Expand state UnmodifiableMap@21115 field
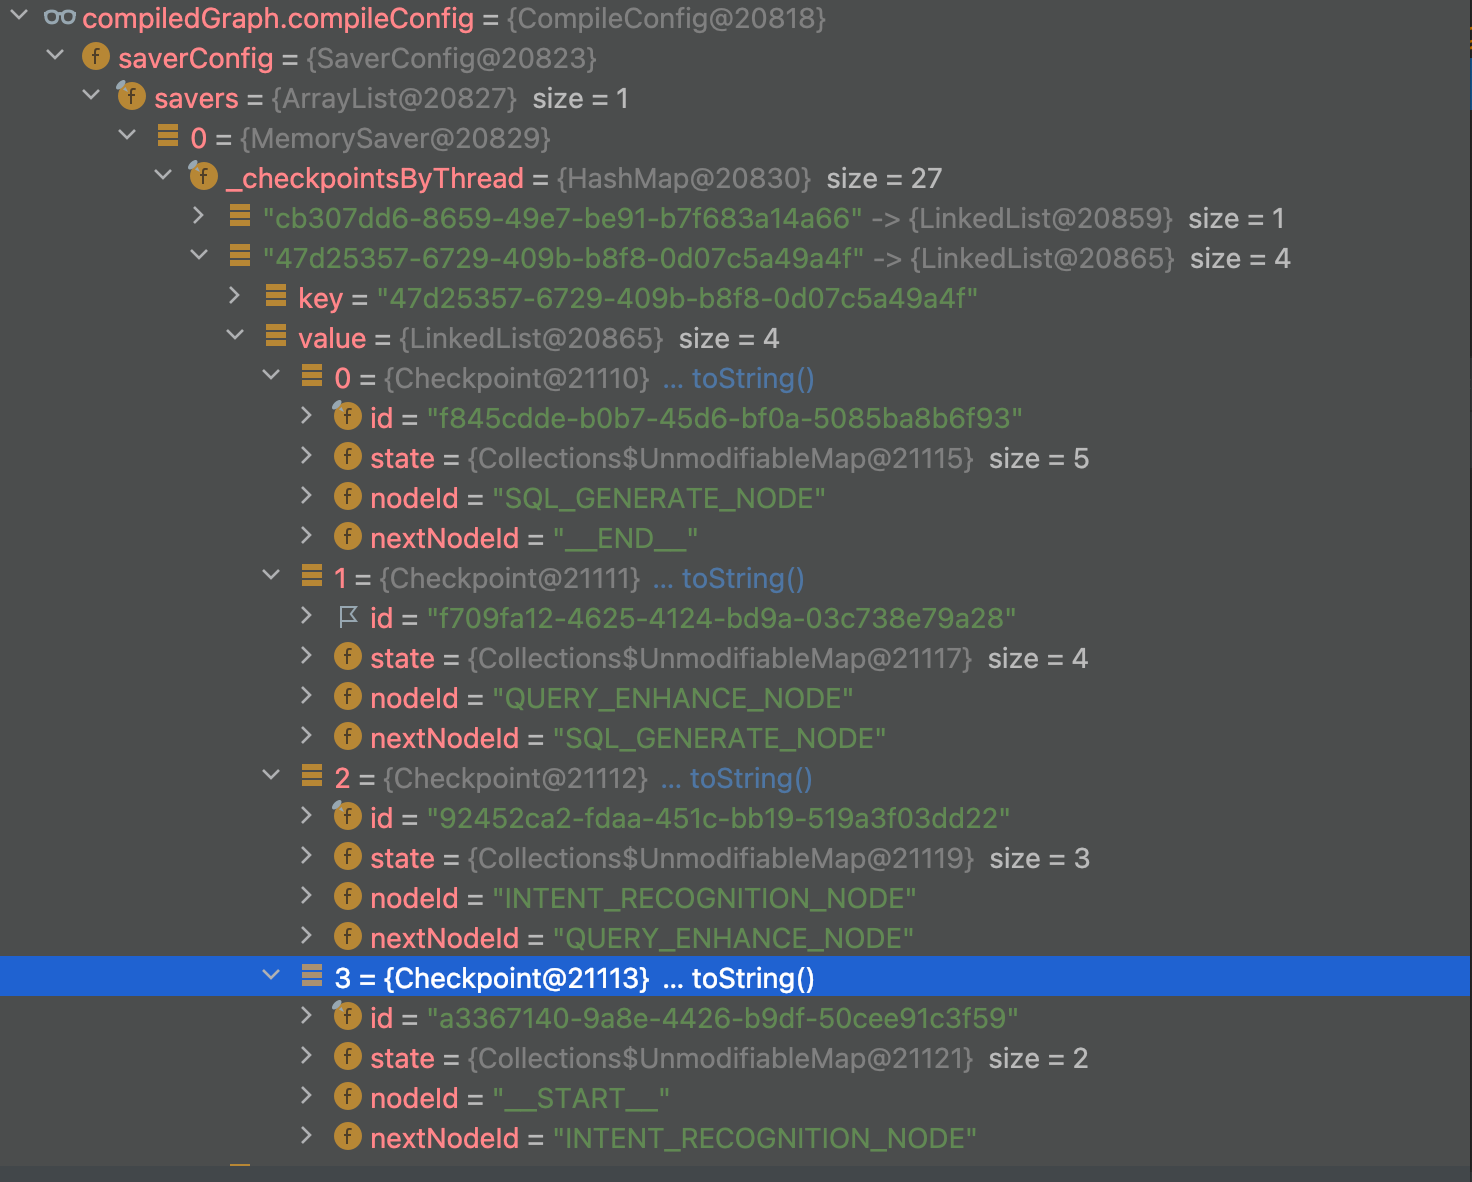The height and width of the screenshot is (1182, 1472). pyautogui.click(x=307, y=455)
